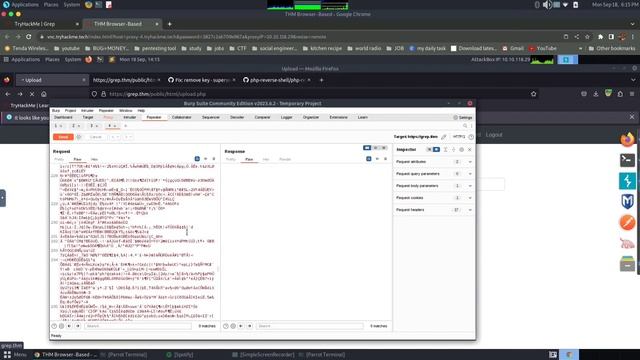This screenshot has width=640, height=360.
Task: Click the Request pane search field
Action: point(138,326)
